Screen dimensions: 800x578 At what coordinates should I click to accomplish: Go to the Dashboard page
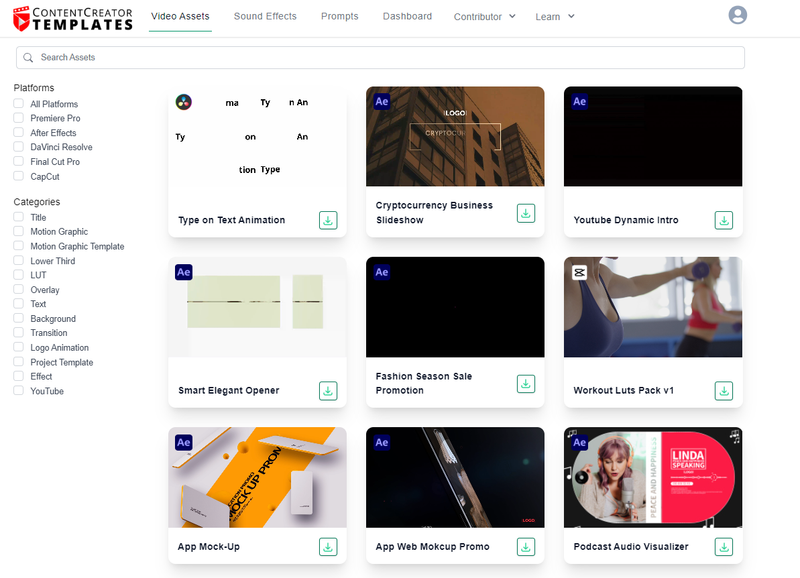407,16
